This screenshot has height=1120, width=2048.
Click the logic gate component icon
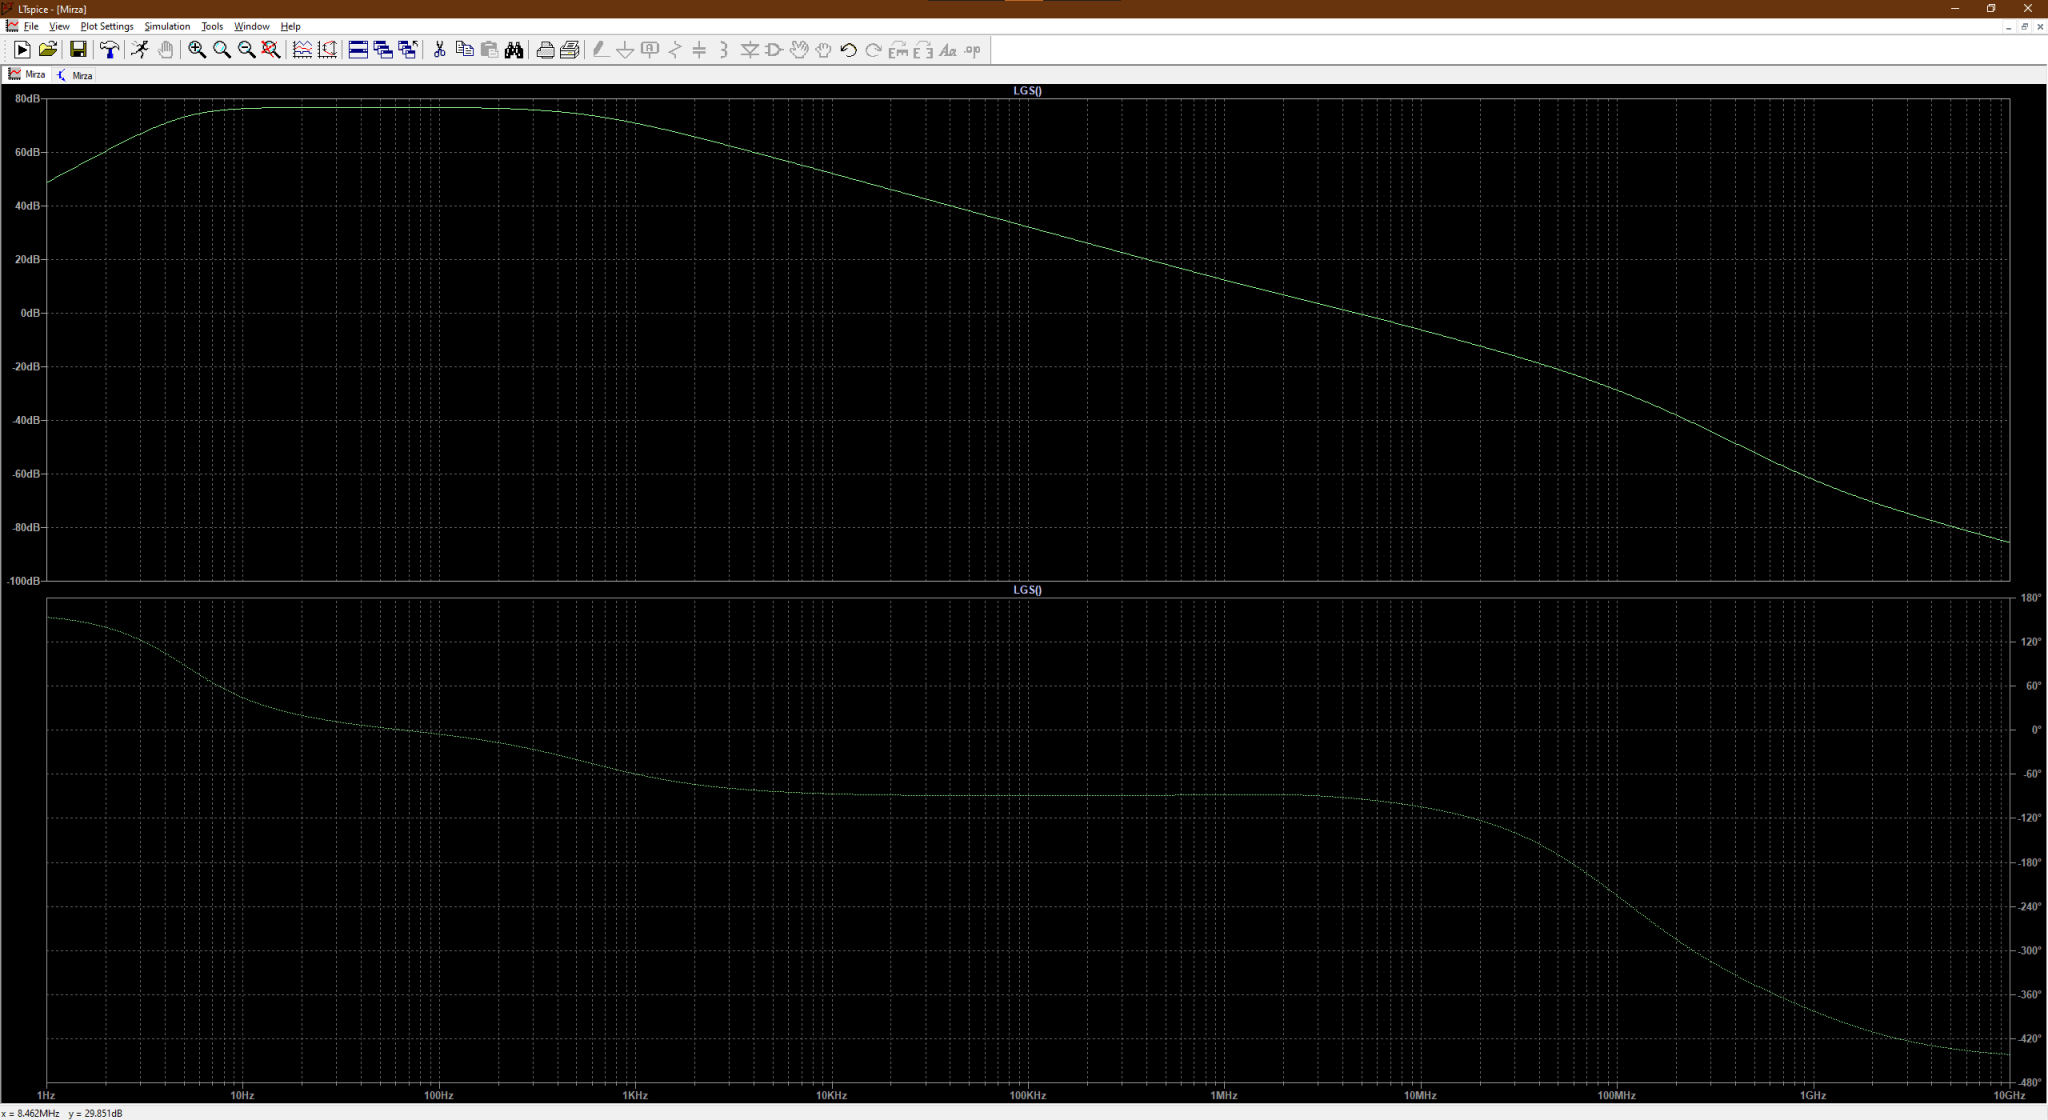774,50
